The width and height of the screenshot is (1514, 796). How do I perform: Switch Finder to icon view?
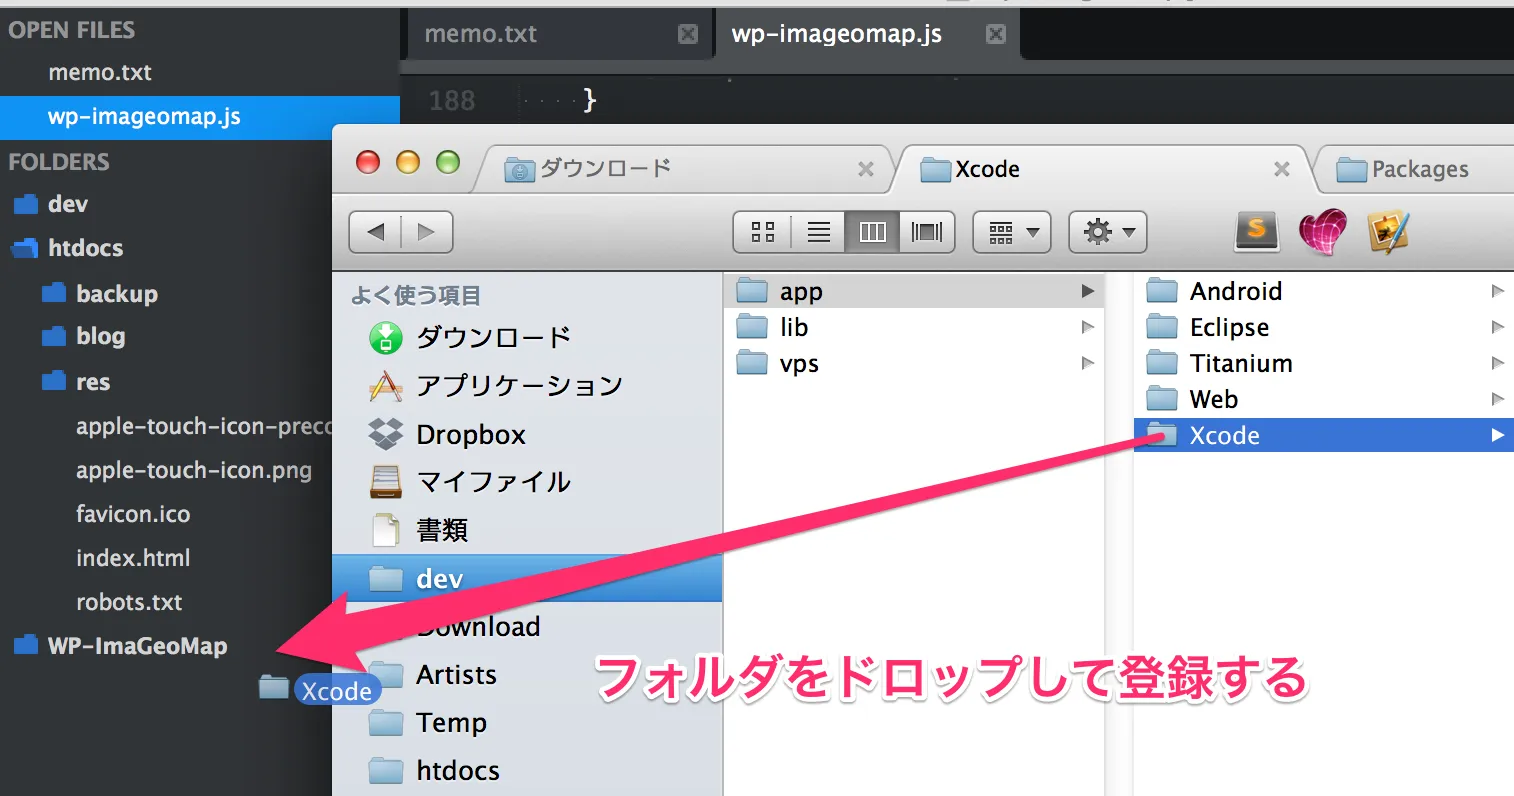tap(763, 232)
